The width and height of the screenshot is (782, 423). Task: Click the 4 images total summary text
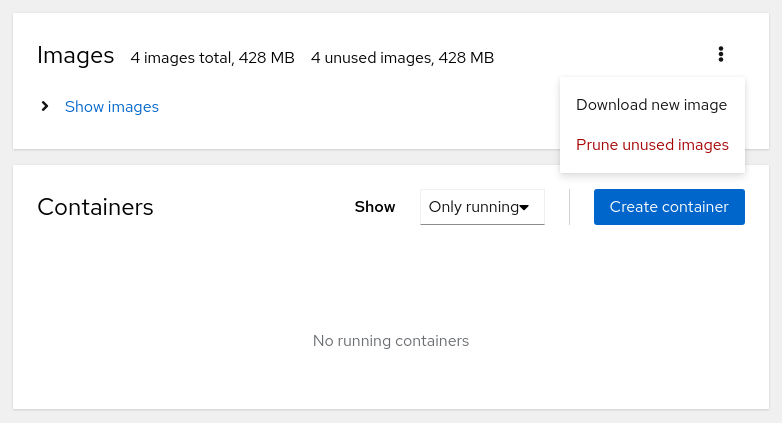point(212,58)
